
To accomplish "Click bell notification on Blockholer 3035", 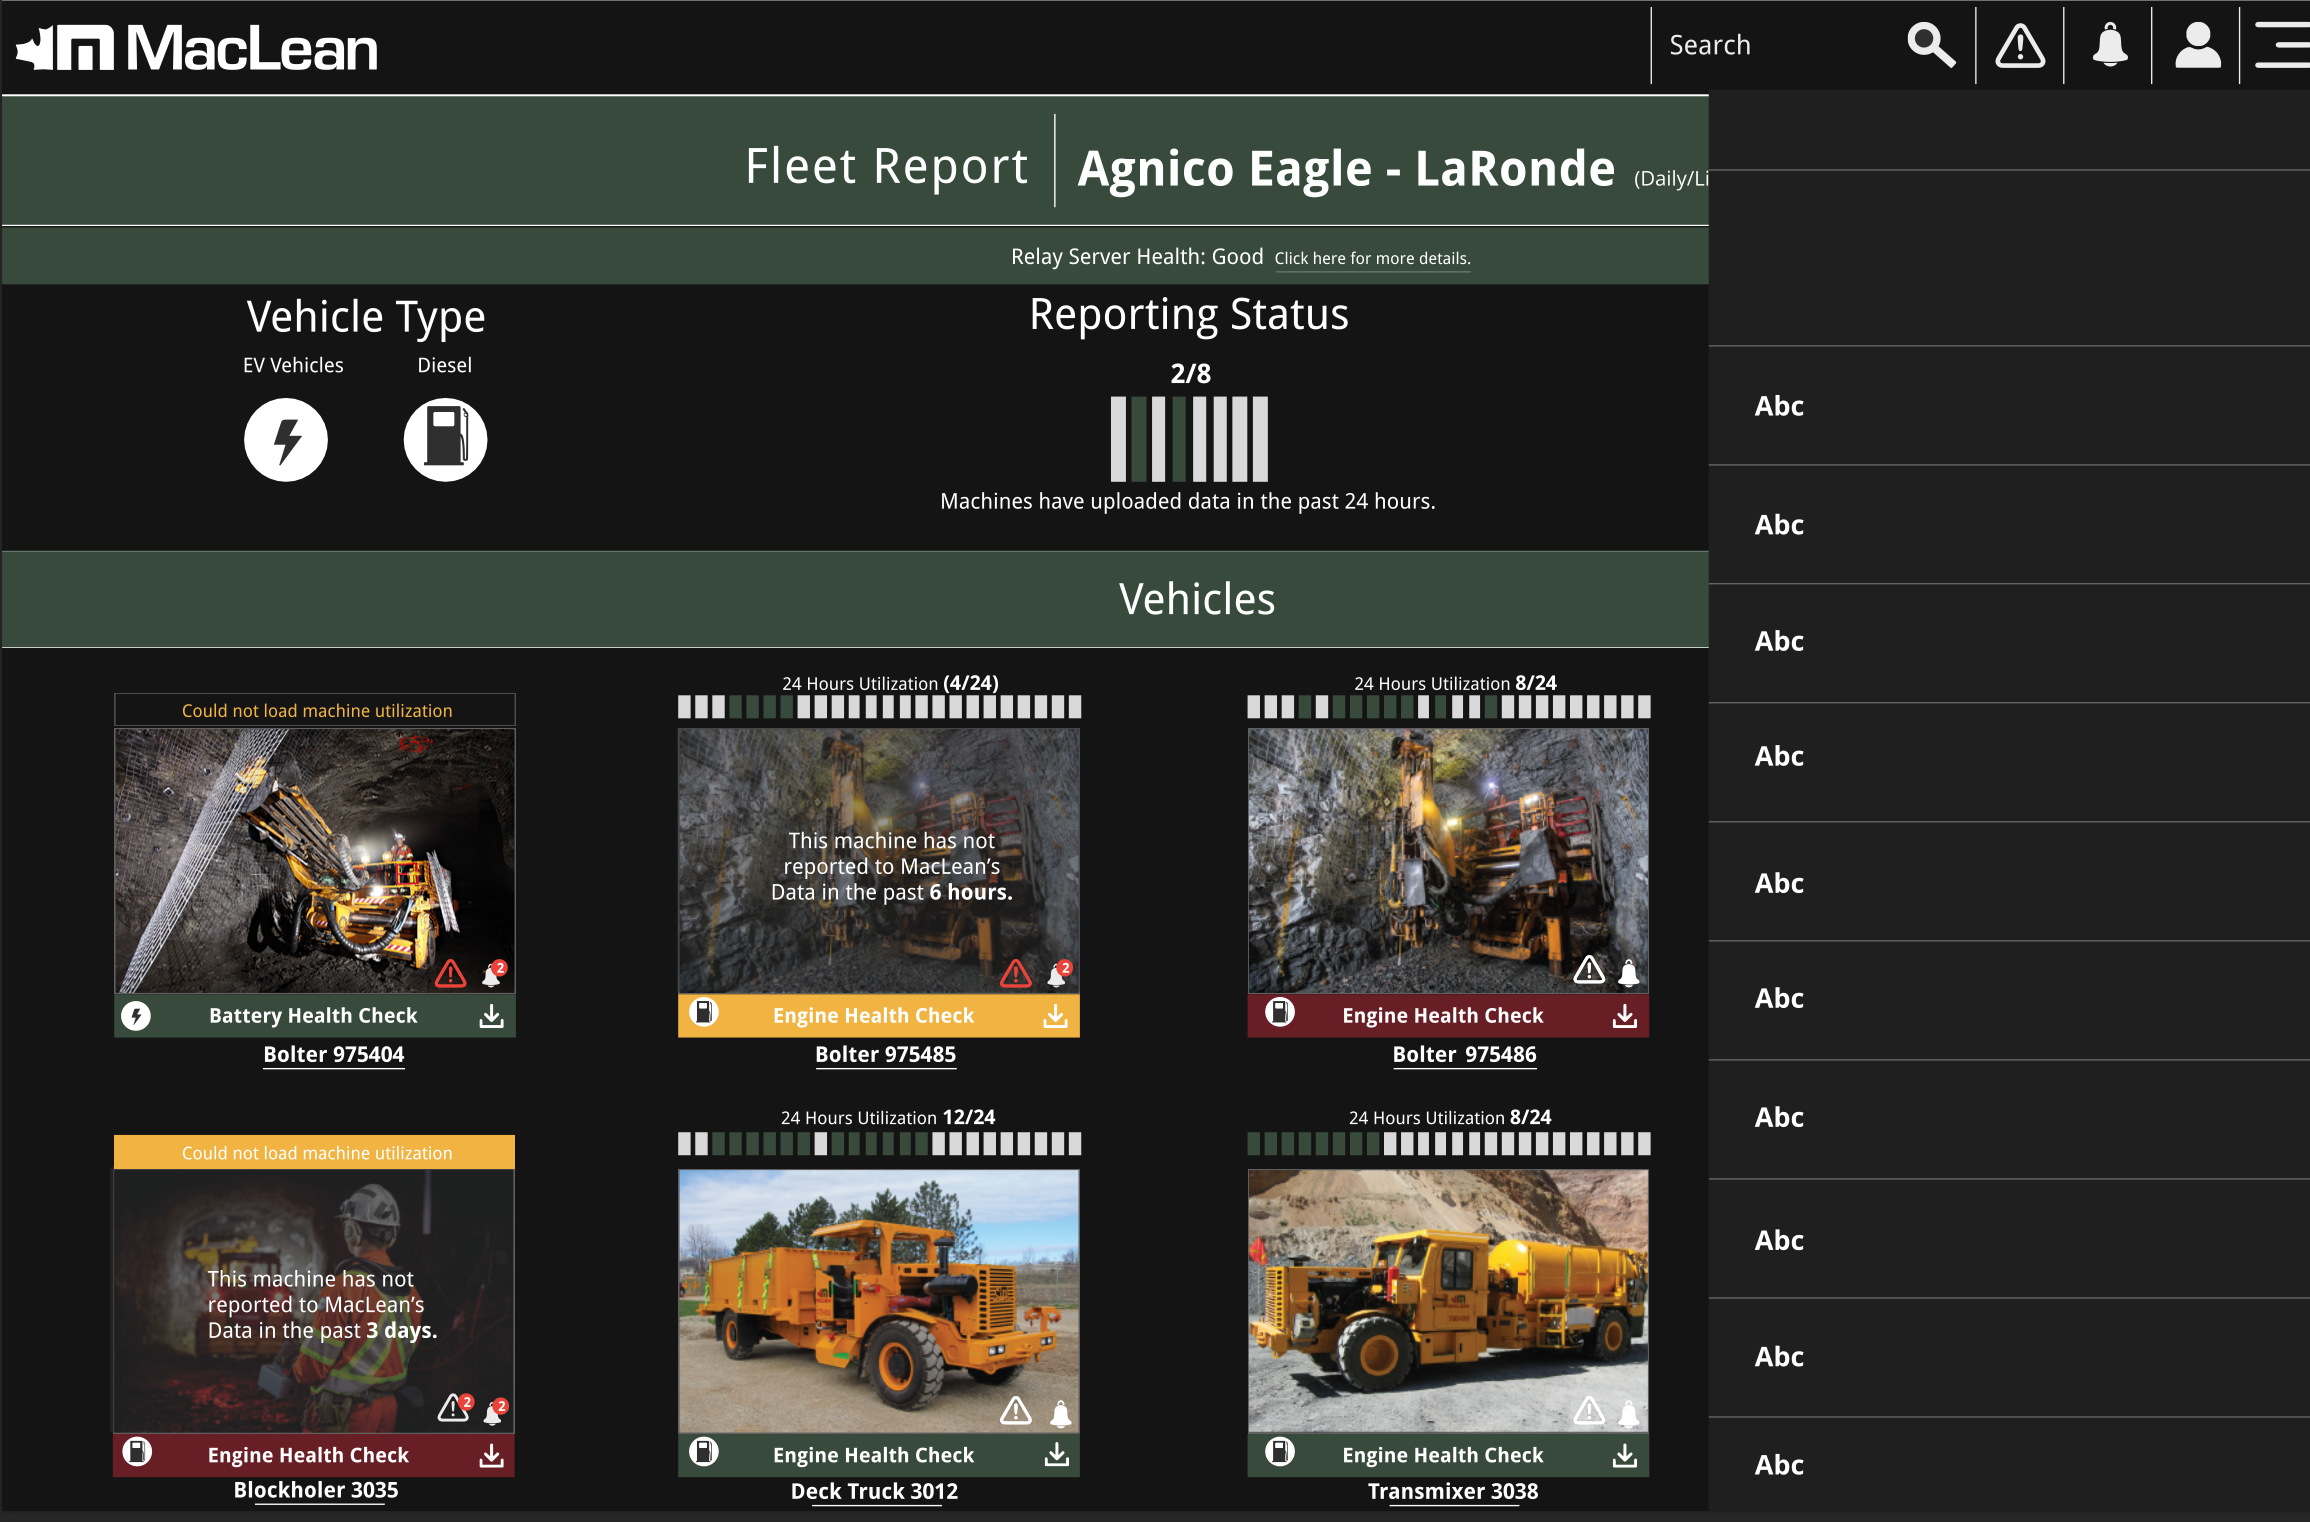I will point(494,1411).
